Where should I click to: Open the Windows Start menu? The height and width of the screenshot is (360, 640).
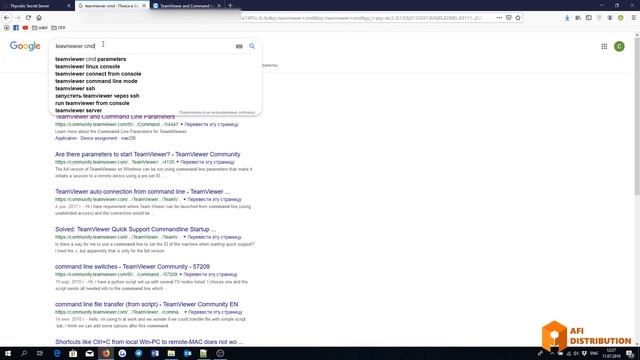point(8,353)
